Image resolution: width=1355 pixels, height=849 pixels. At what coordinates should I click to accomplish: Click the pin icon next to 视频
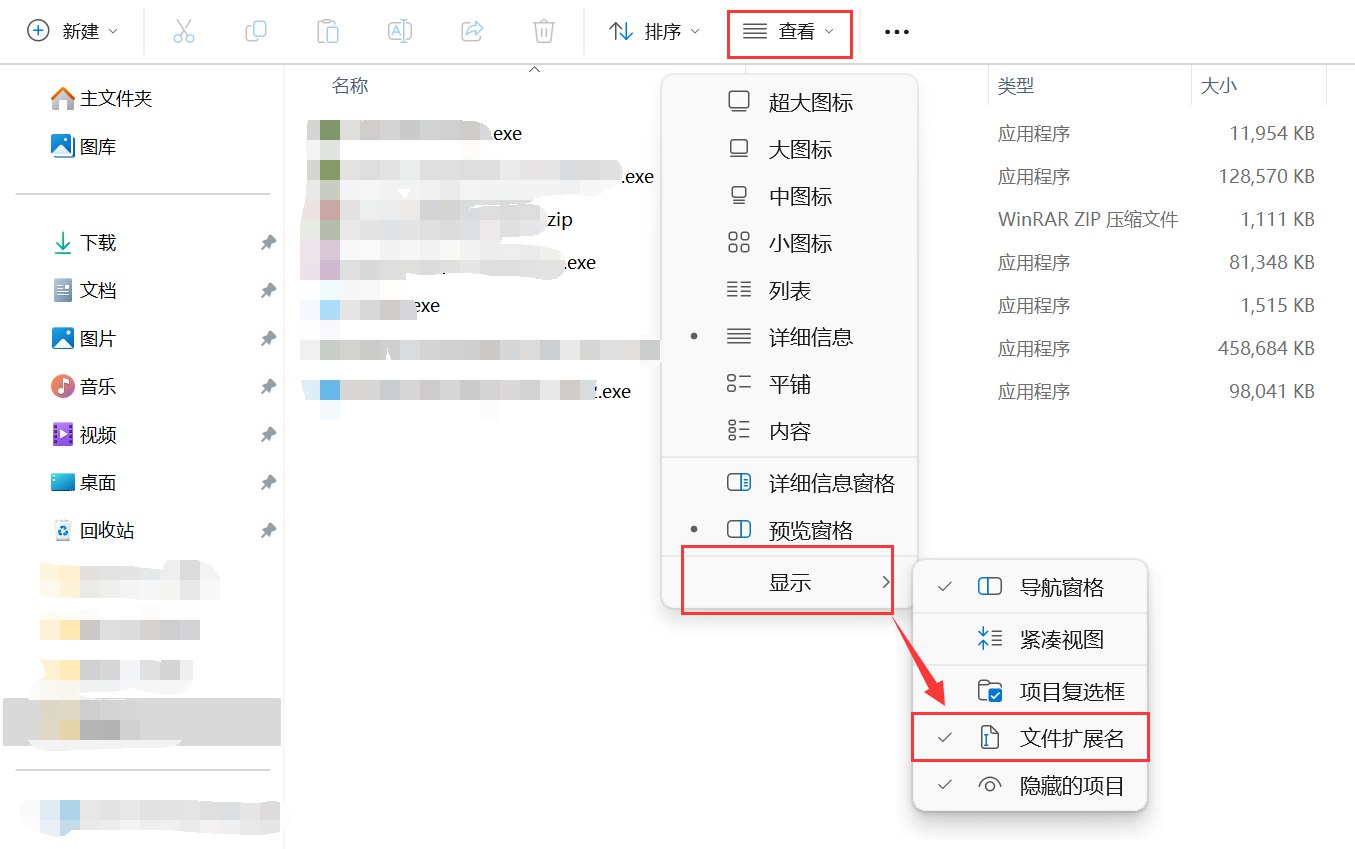268,434
